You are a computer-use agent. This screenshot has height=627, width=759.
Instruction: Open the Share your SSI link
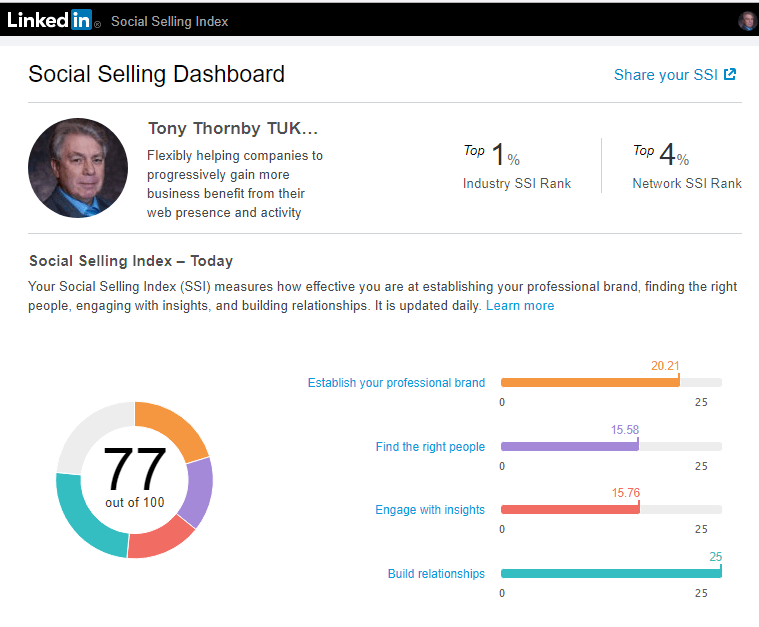[x=665, y=75]
